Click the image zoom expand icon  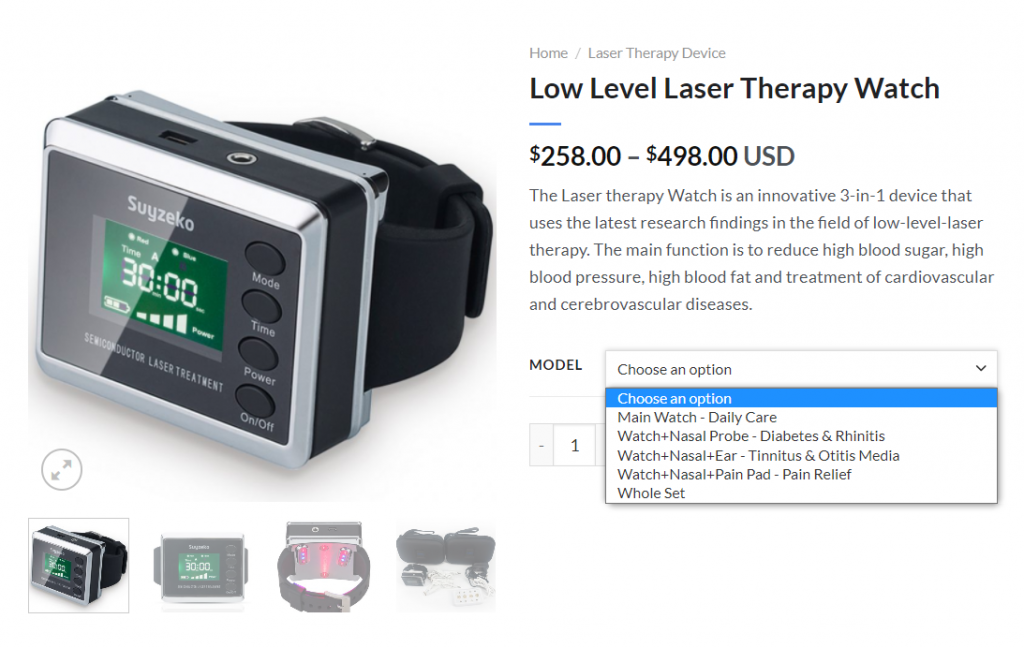(x=61, y=469)
